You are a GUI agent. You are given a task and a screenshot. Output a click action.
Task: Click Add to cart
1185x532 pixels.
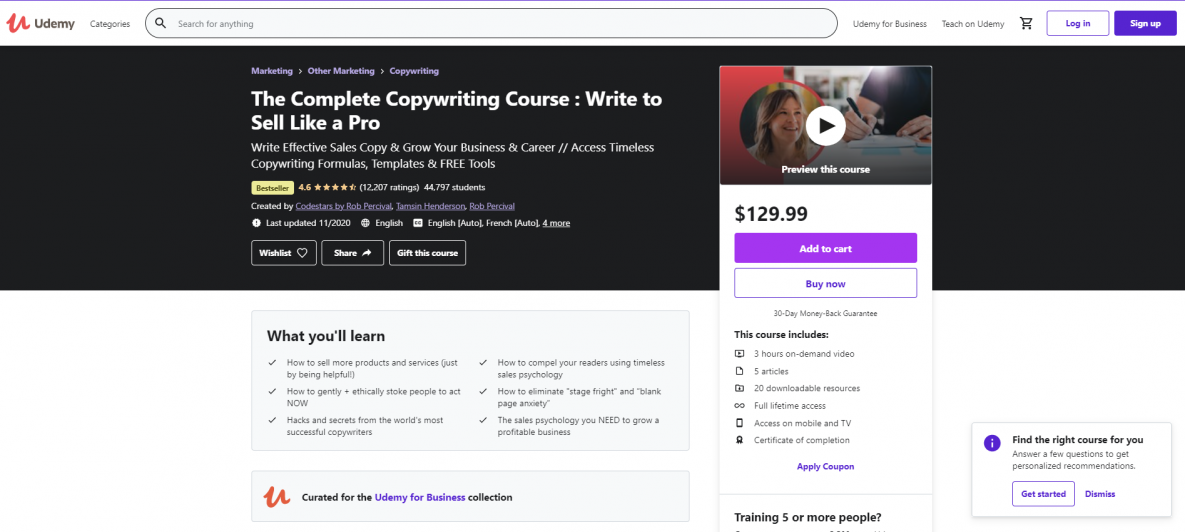[x=825, y=248]
